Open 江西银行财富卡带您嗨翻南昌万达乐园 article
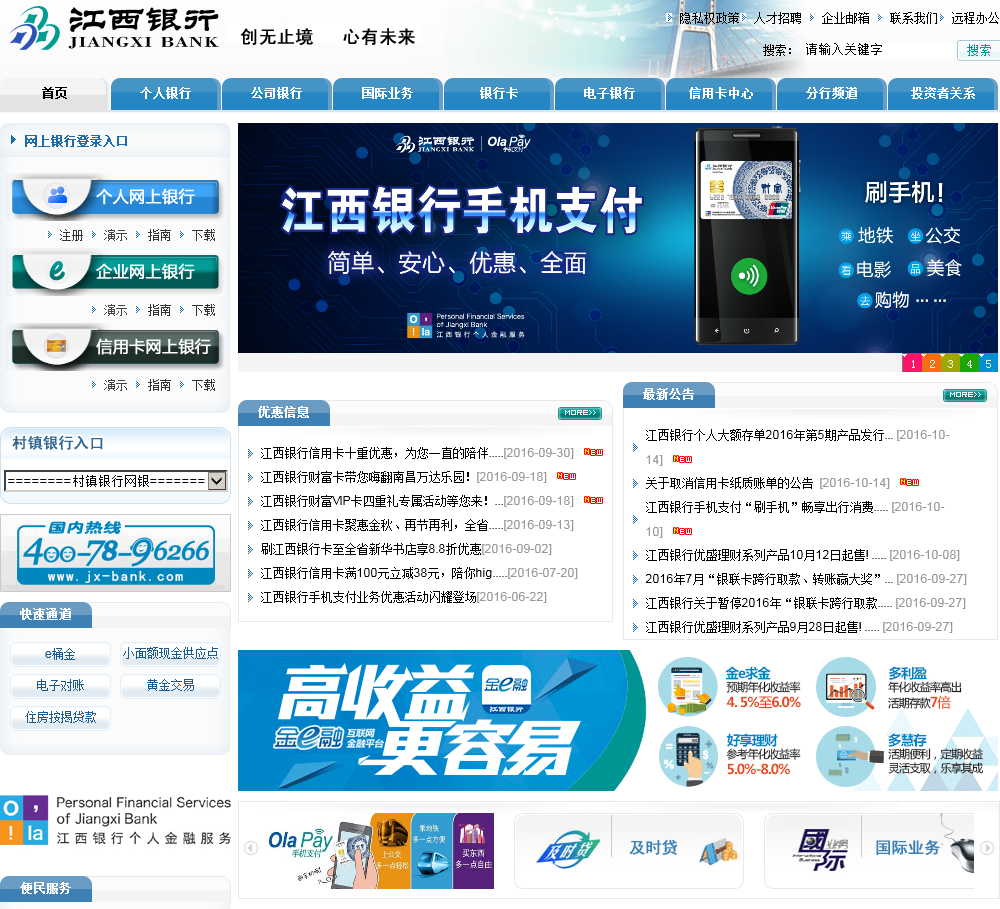Screen dimensions: 1000x909 (365, 477)
